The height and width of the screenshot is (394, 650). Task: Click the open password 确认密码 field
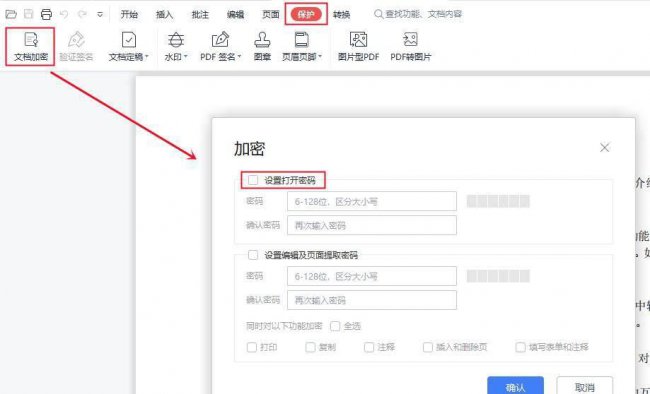372,225
